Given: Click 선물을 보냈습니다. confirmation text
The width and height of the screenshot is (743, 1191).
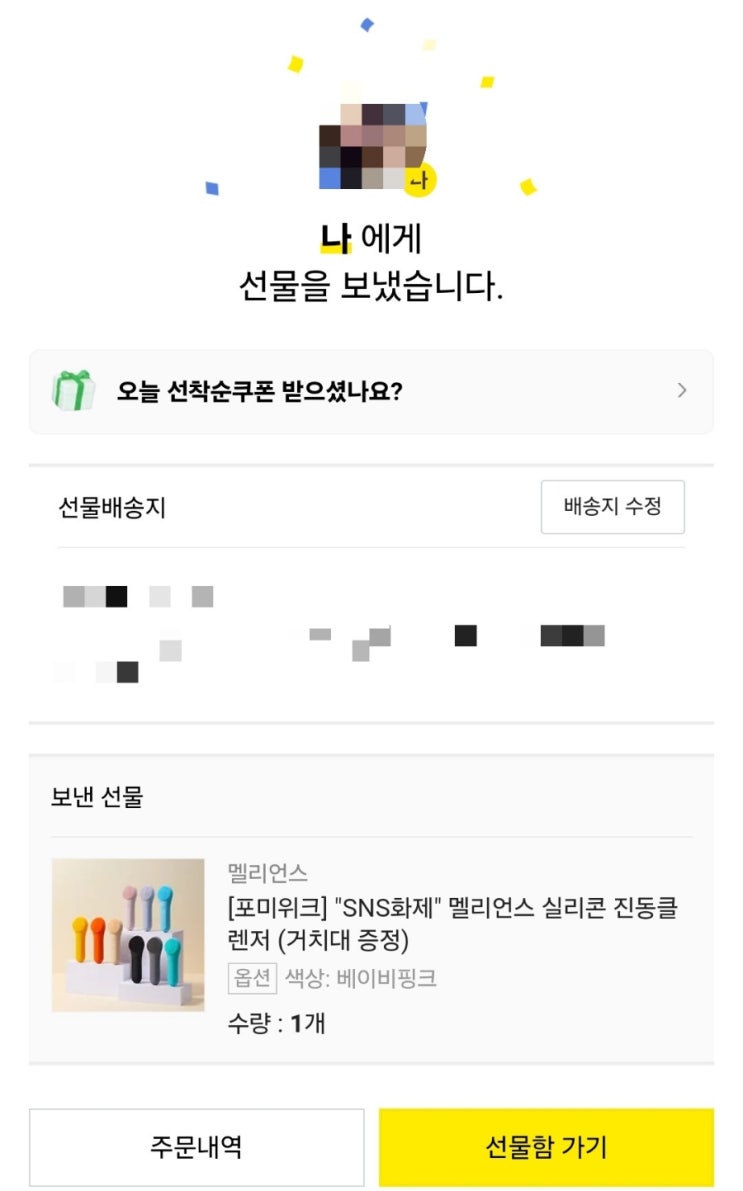Looking at the screenshot, I should coord(371,286).
